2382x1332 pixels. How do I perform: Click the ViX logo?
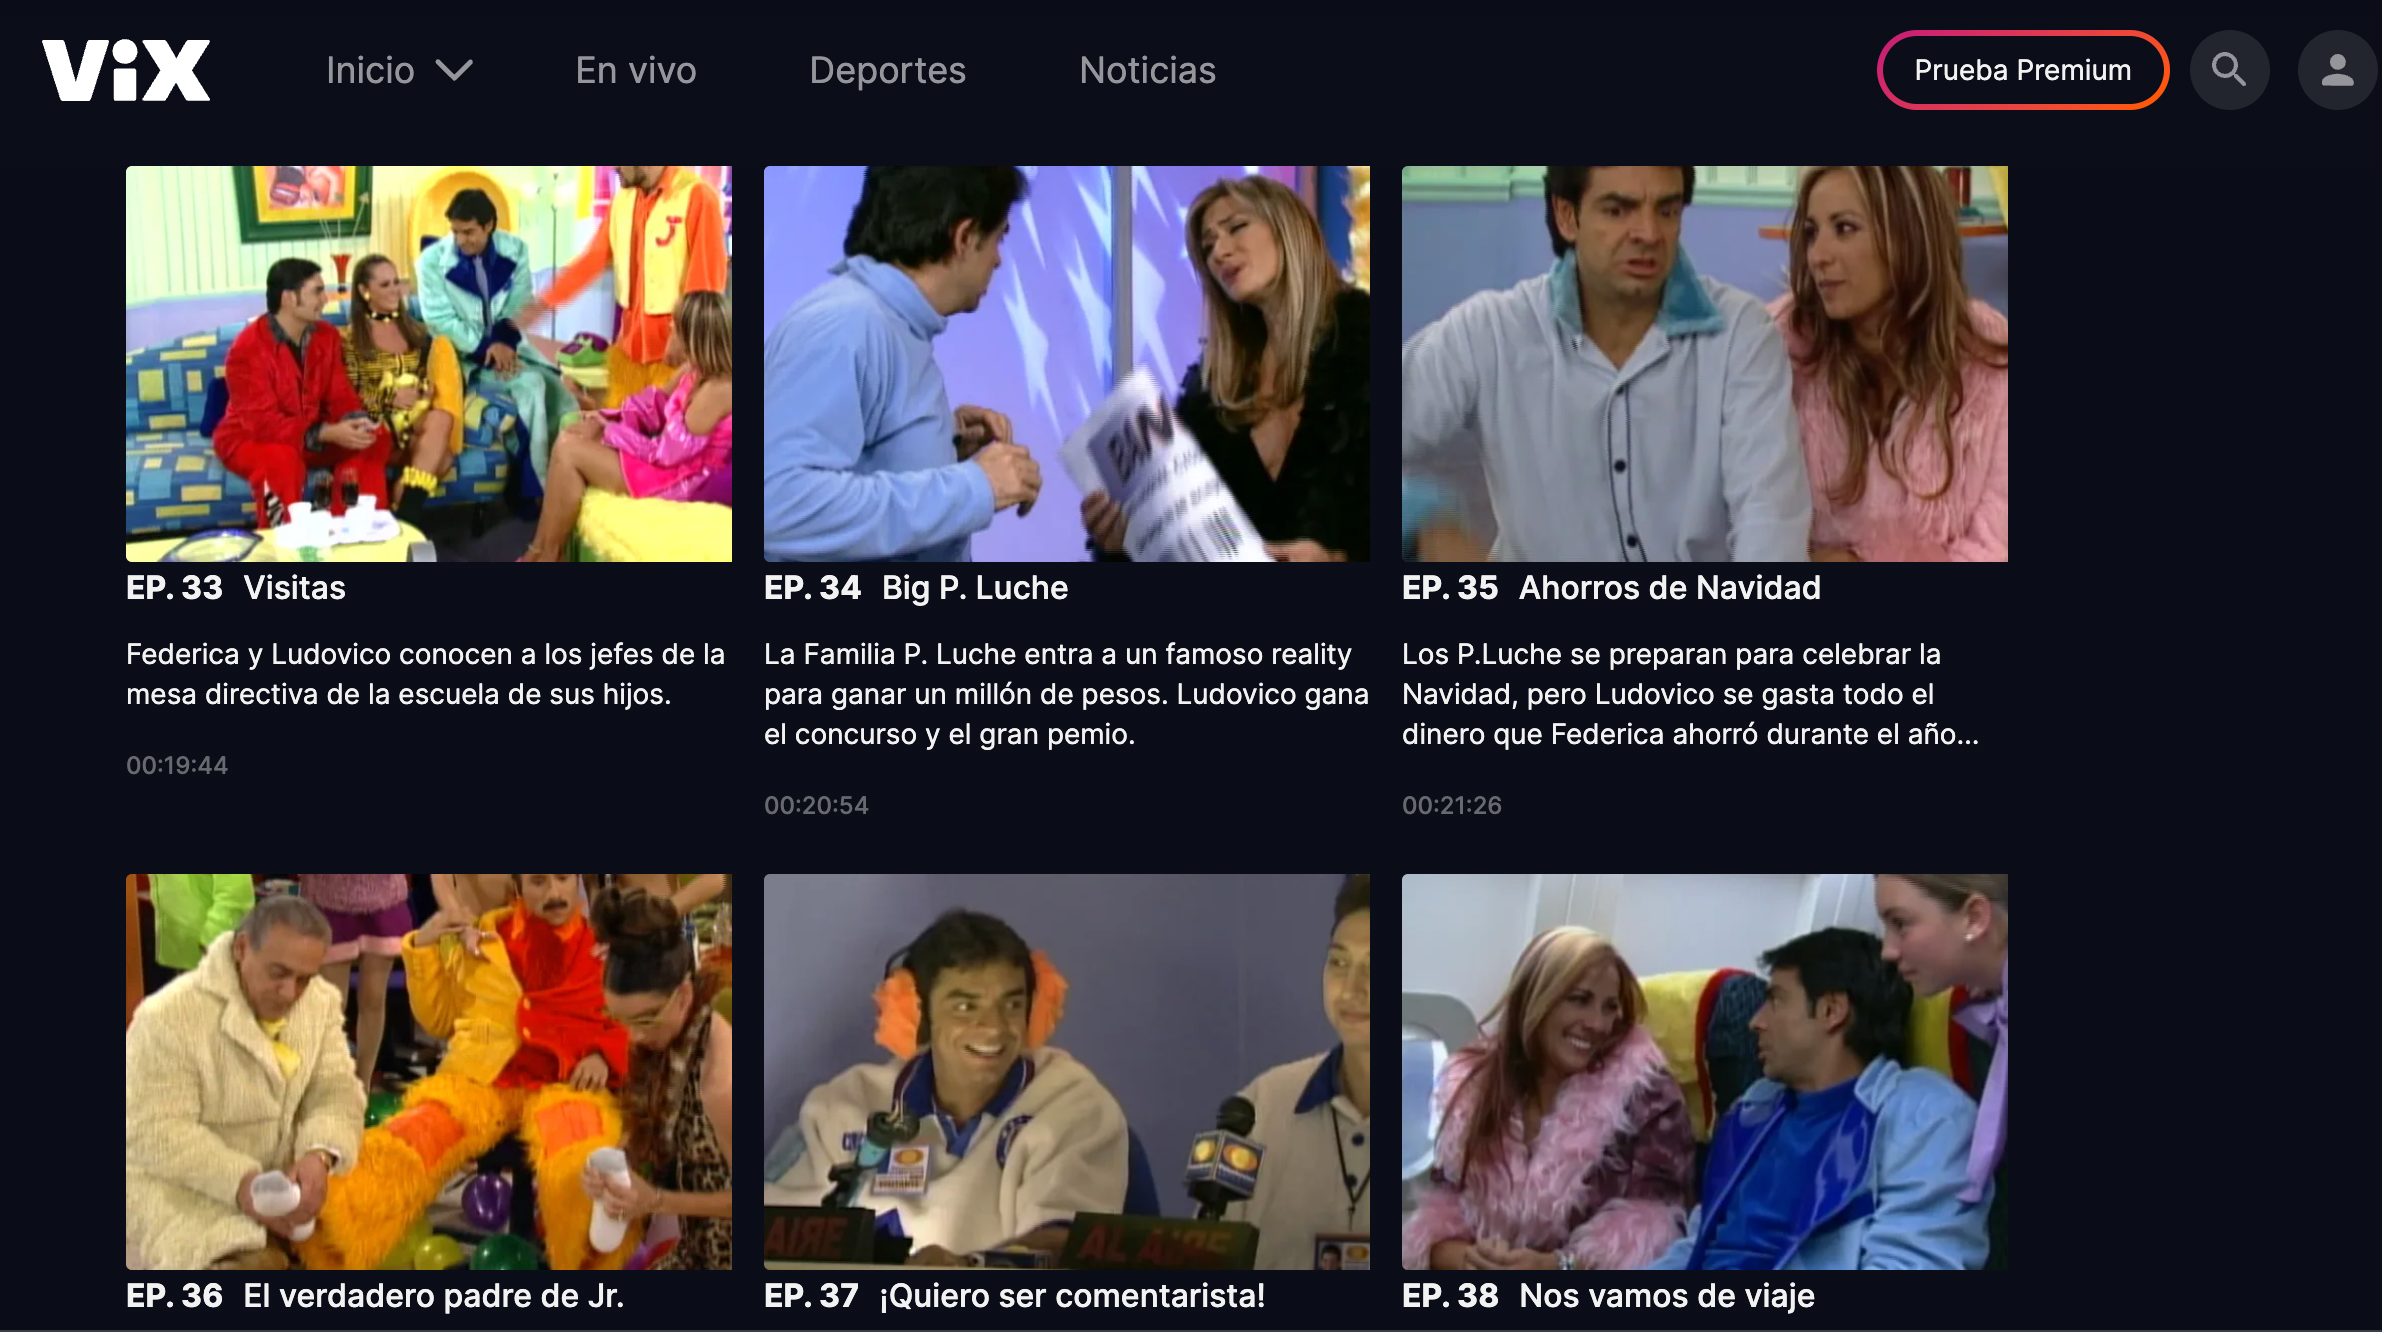point(126,70)
